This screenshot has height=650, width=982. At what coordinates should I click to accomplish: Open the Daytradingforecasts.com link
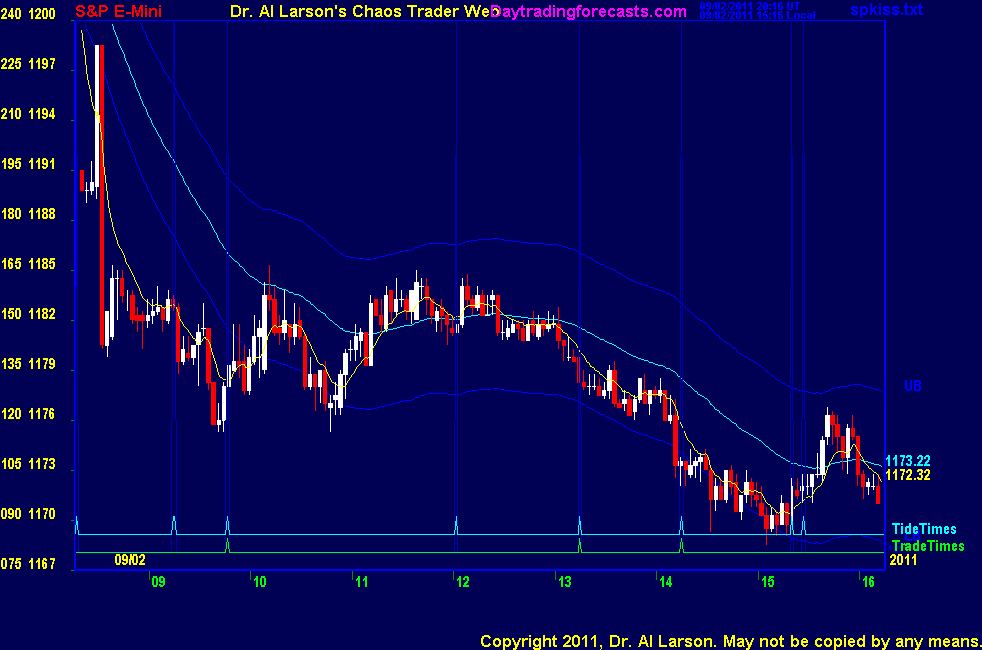(x=589, y=11)
